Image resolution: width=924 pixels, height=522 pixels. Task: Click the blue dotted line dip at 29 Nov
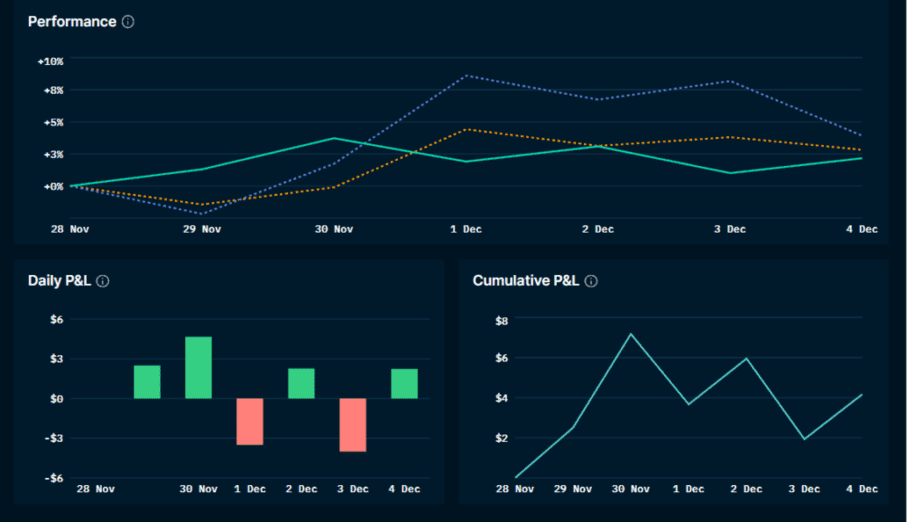202,213
